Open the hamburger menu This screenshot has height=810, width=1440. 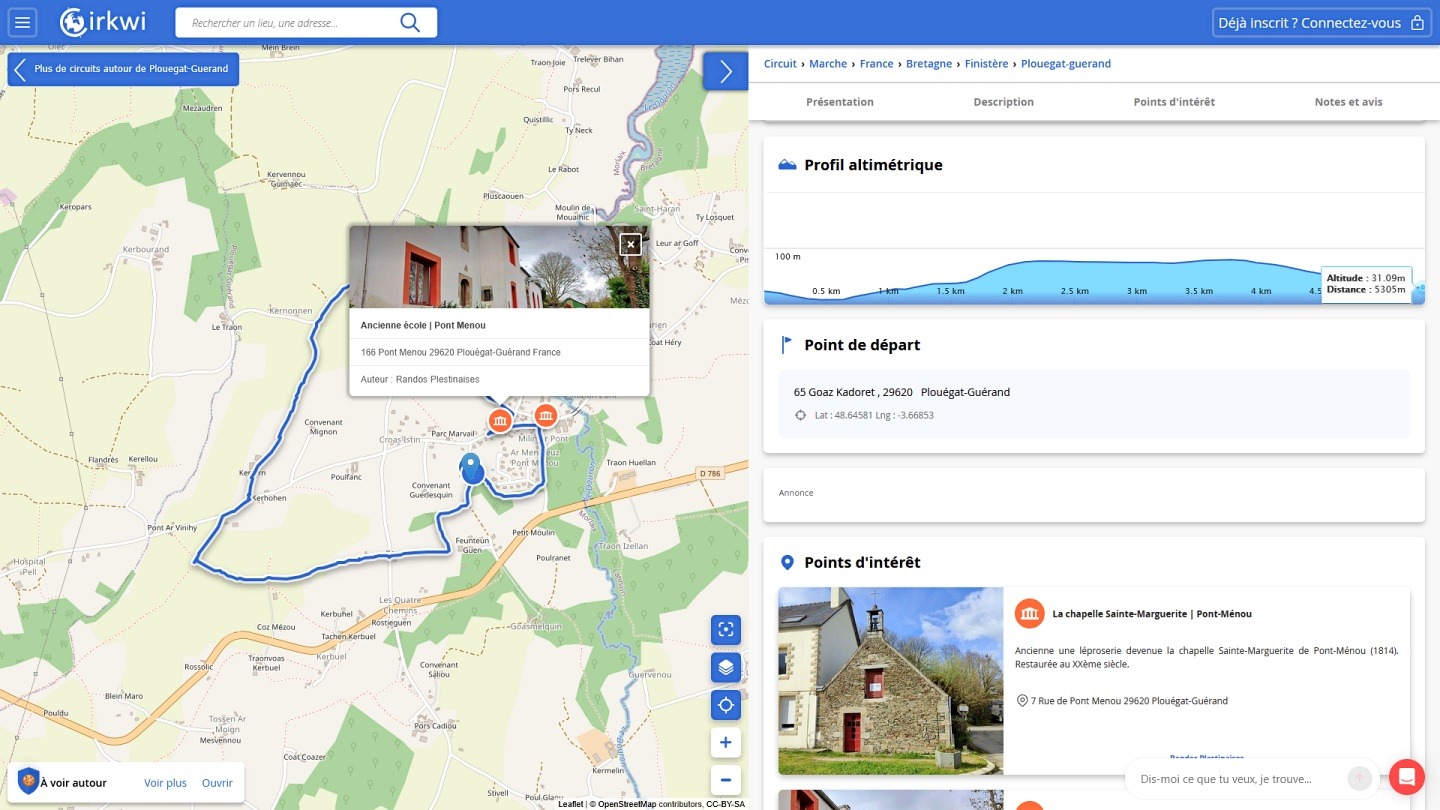point(22,22)
